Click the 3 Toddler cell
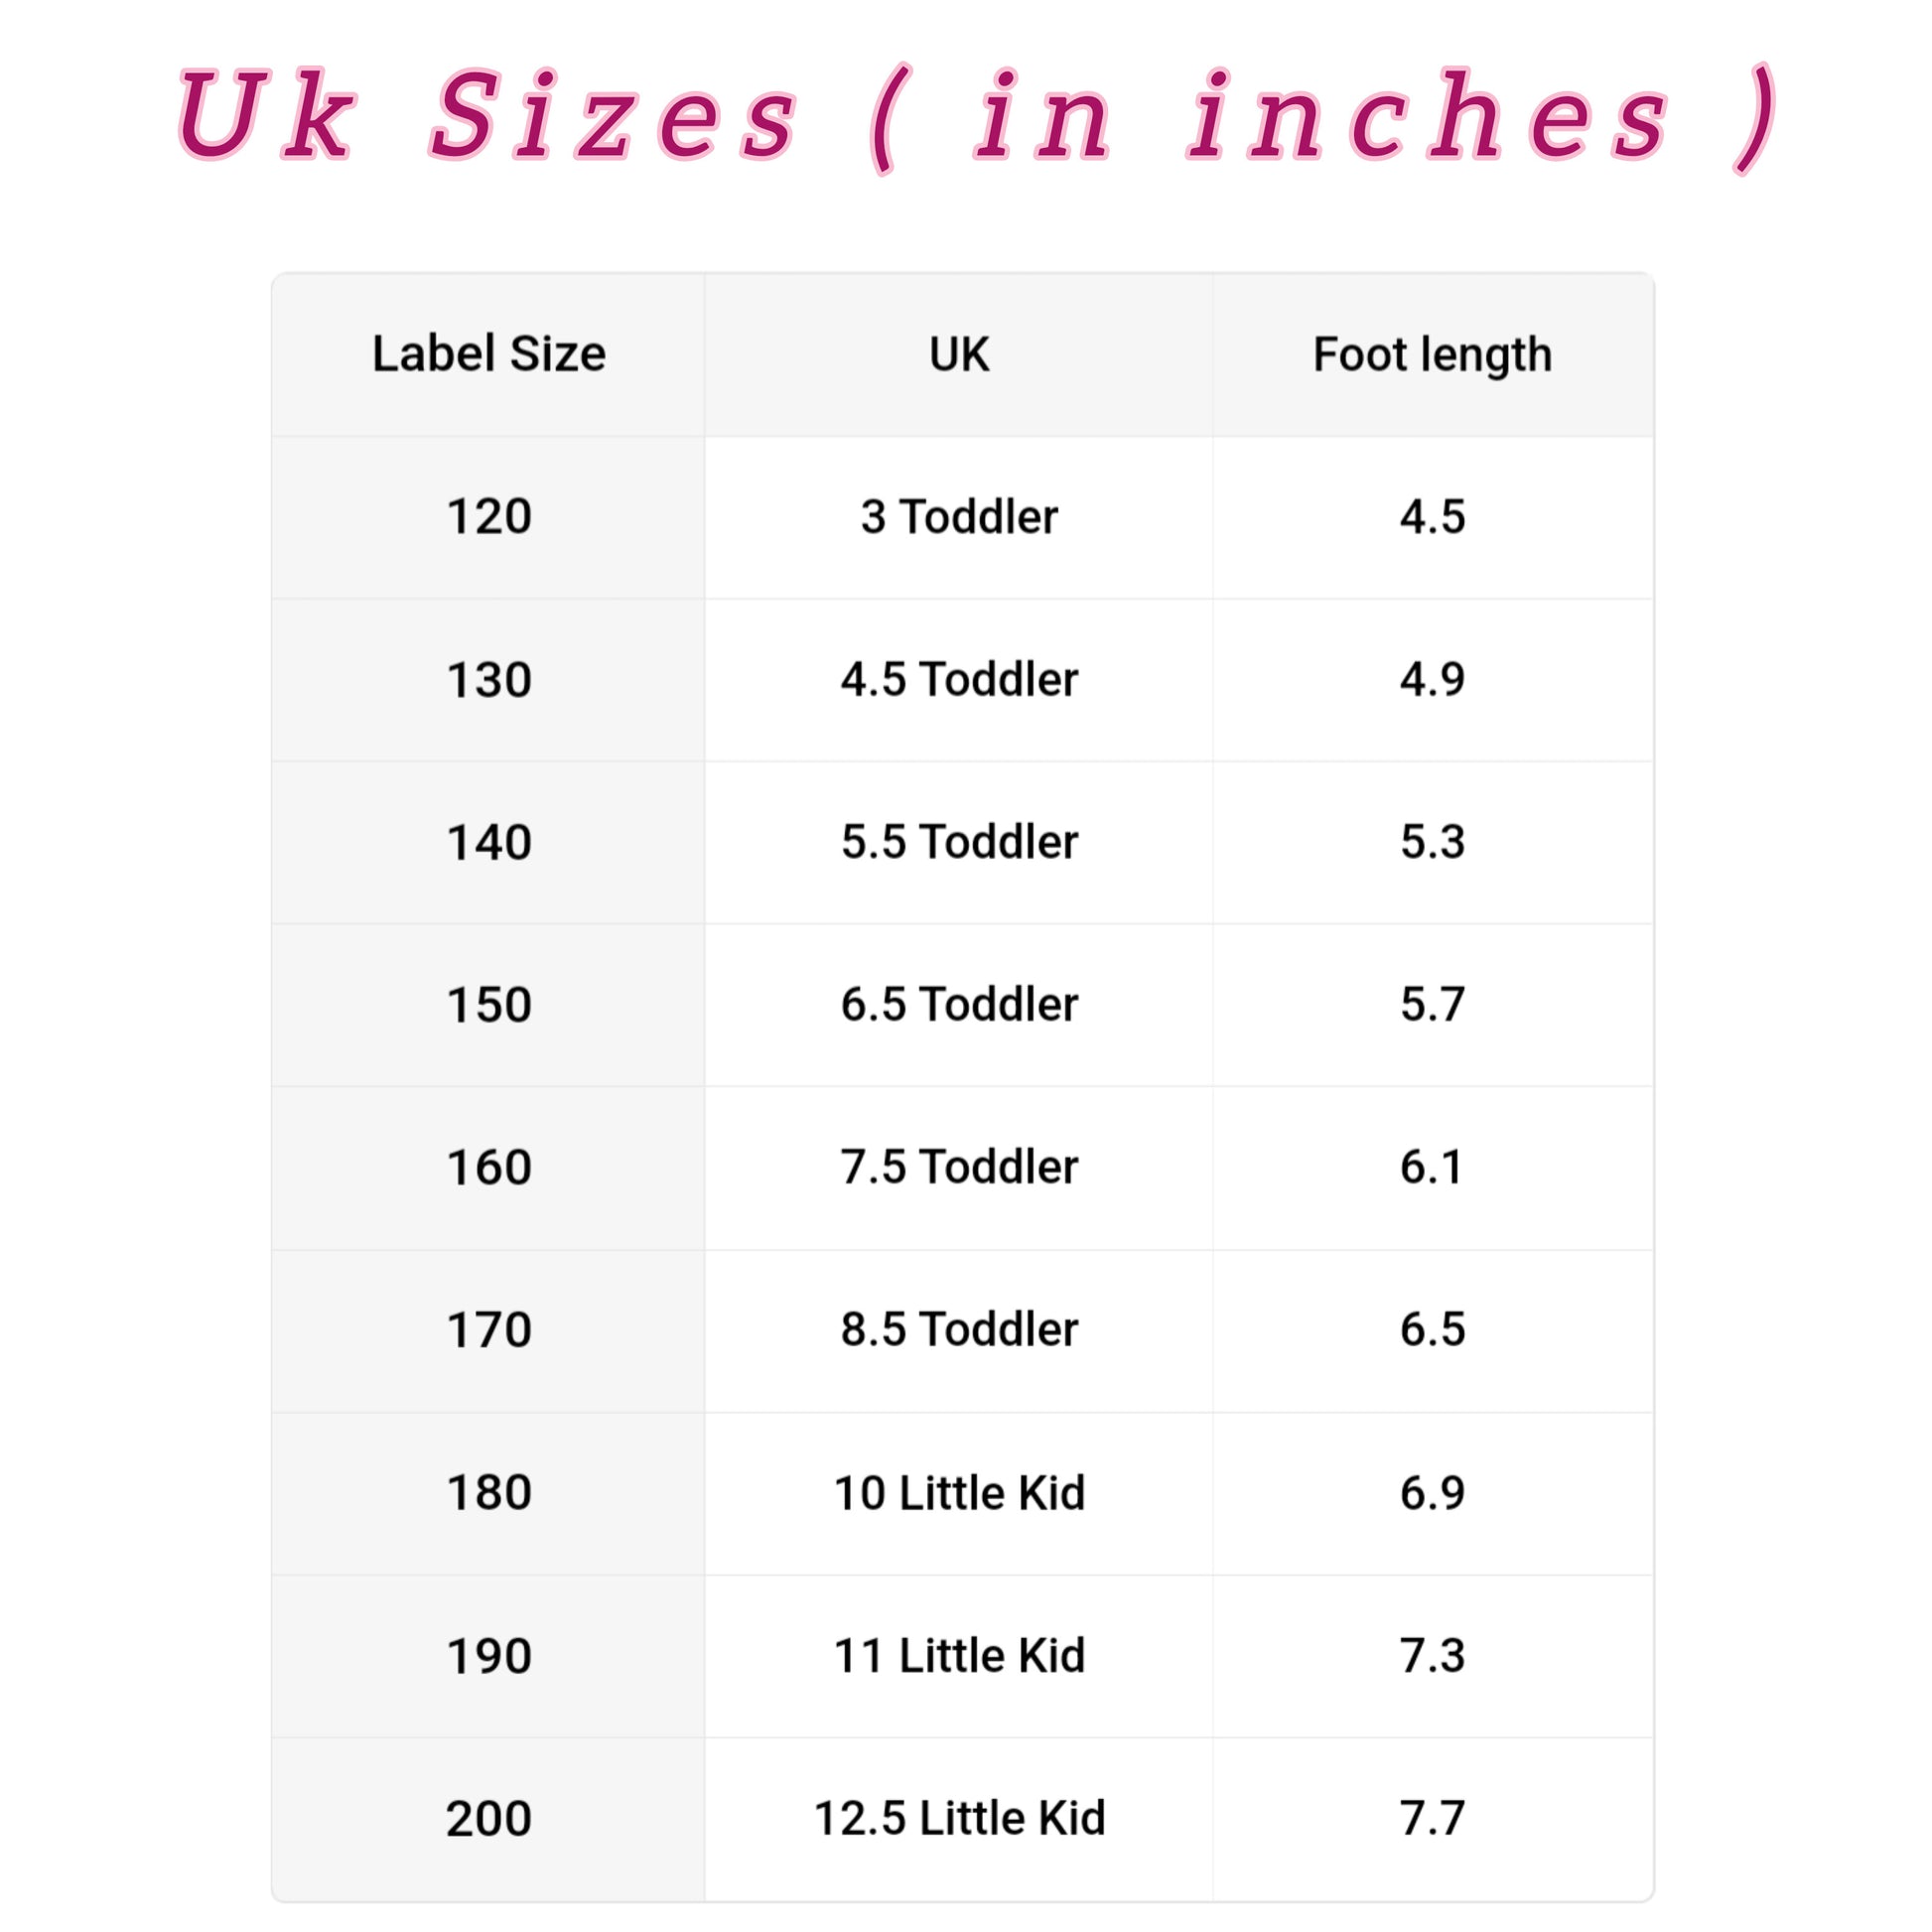Image resolution: width=1932 pixels, height=1932 pixels. (x=959, y=517)
